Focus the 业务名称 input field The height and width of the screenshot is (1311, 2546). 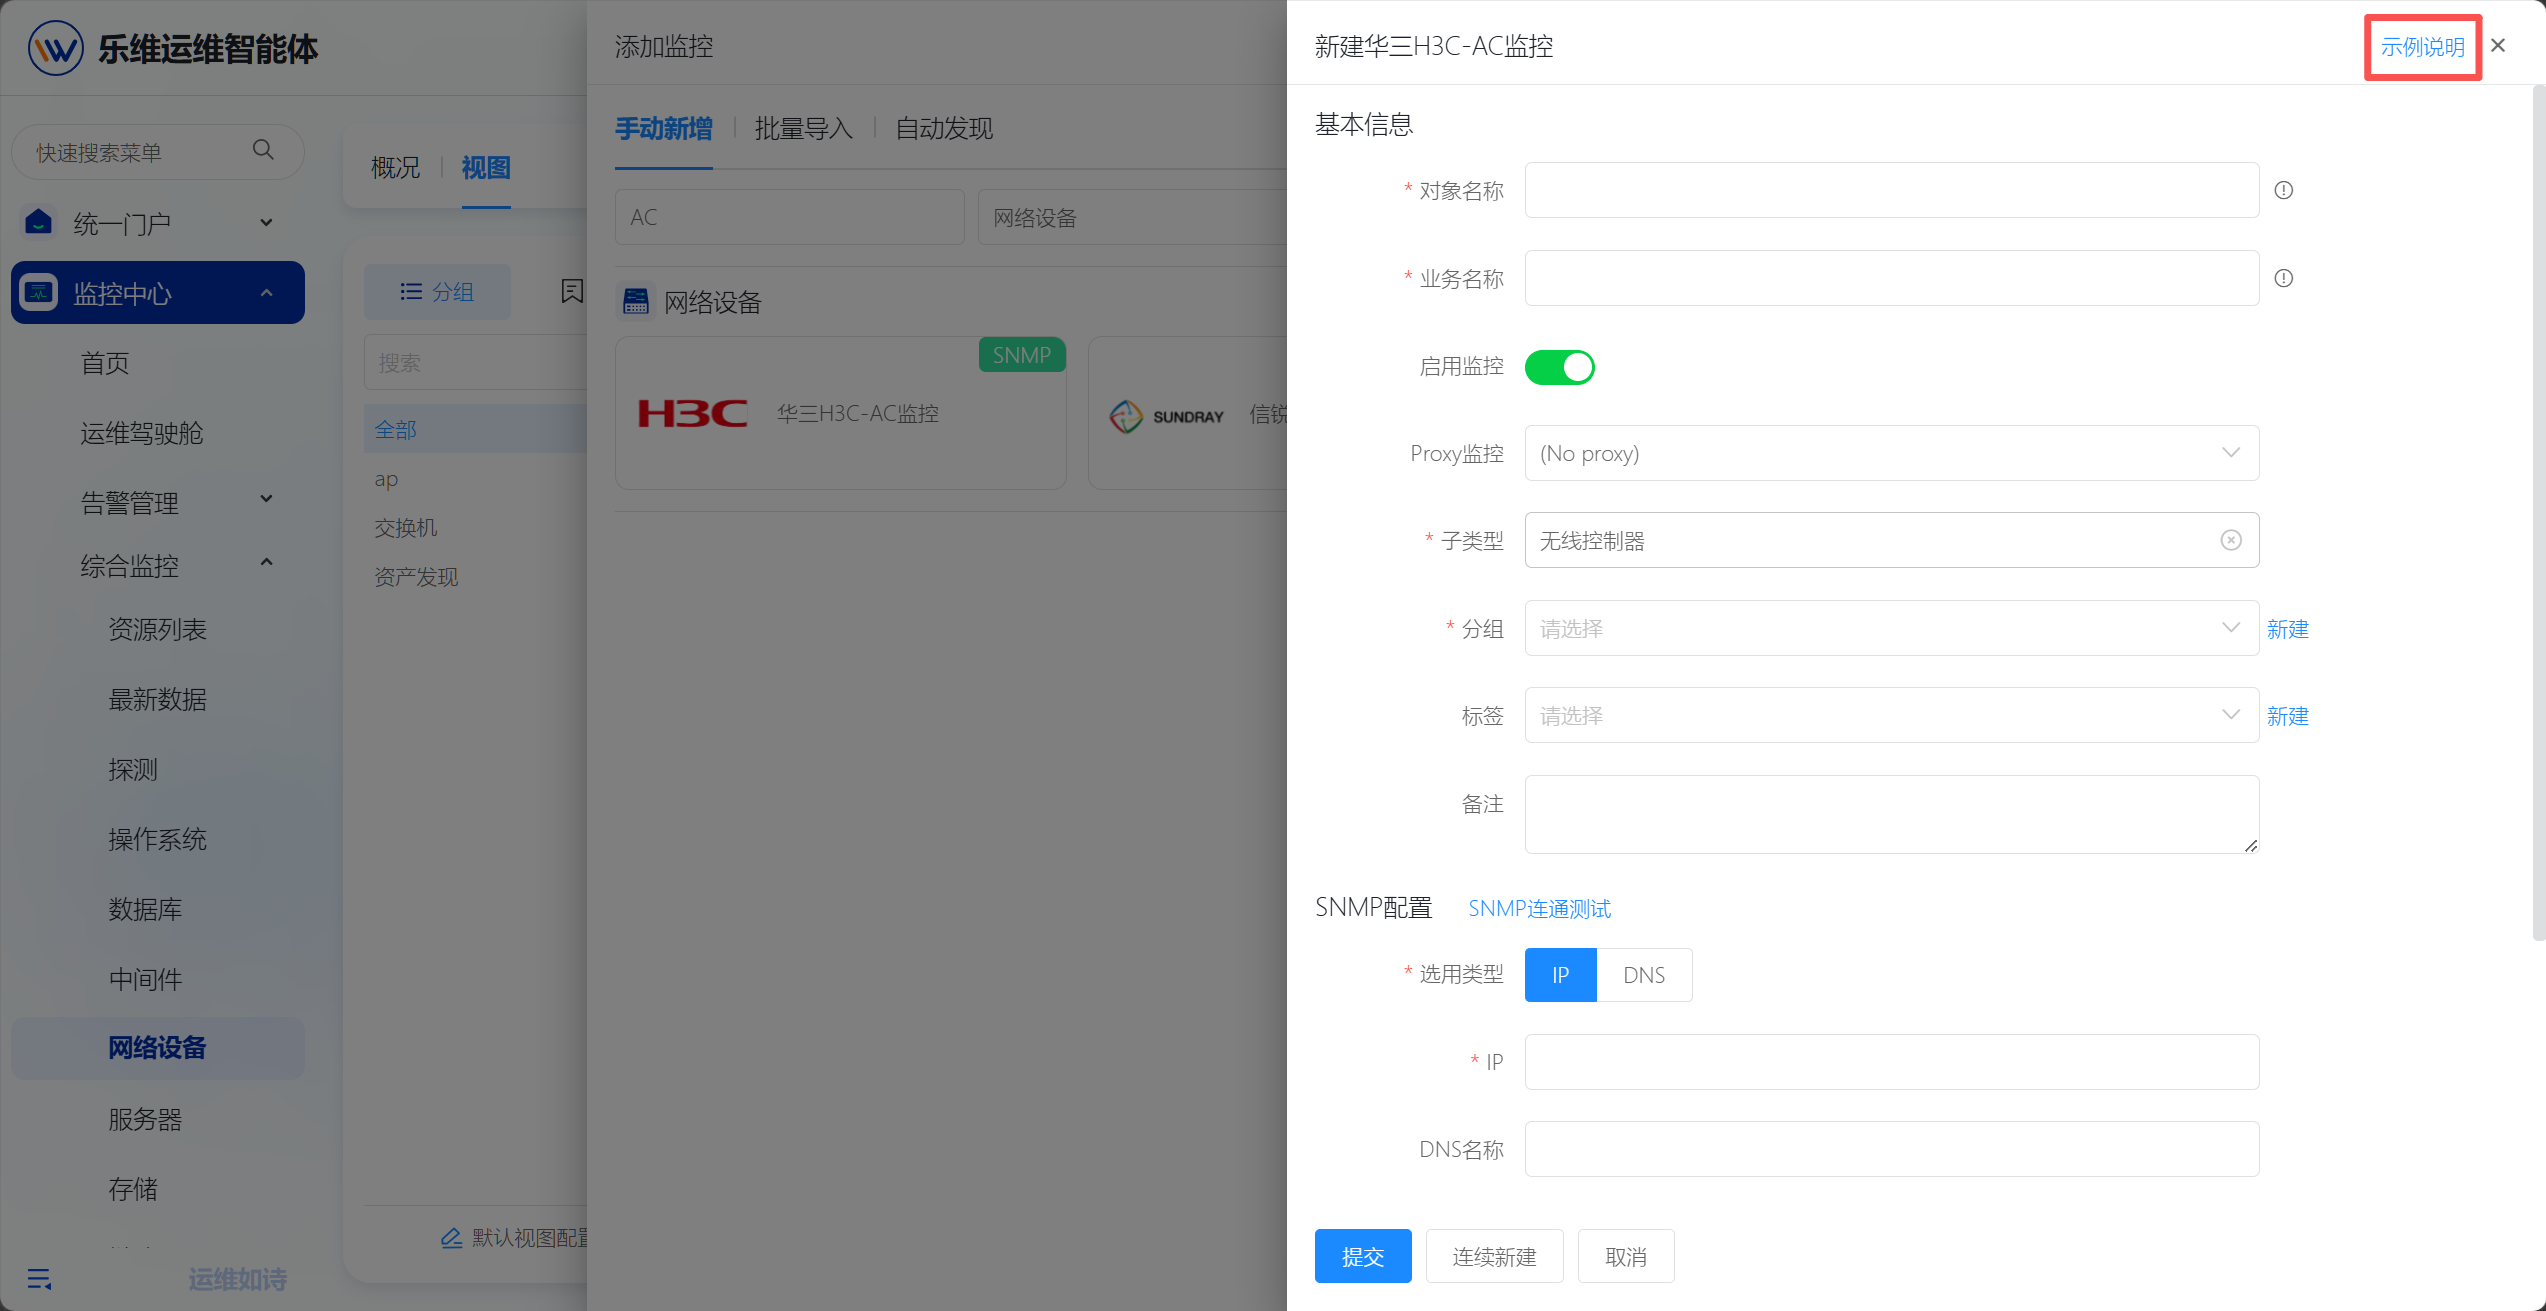tap(1891, 278)
